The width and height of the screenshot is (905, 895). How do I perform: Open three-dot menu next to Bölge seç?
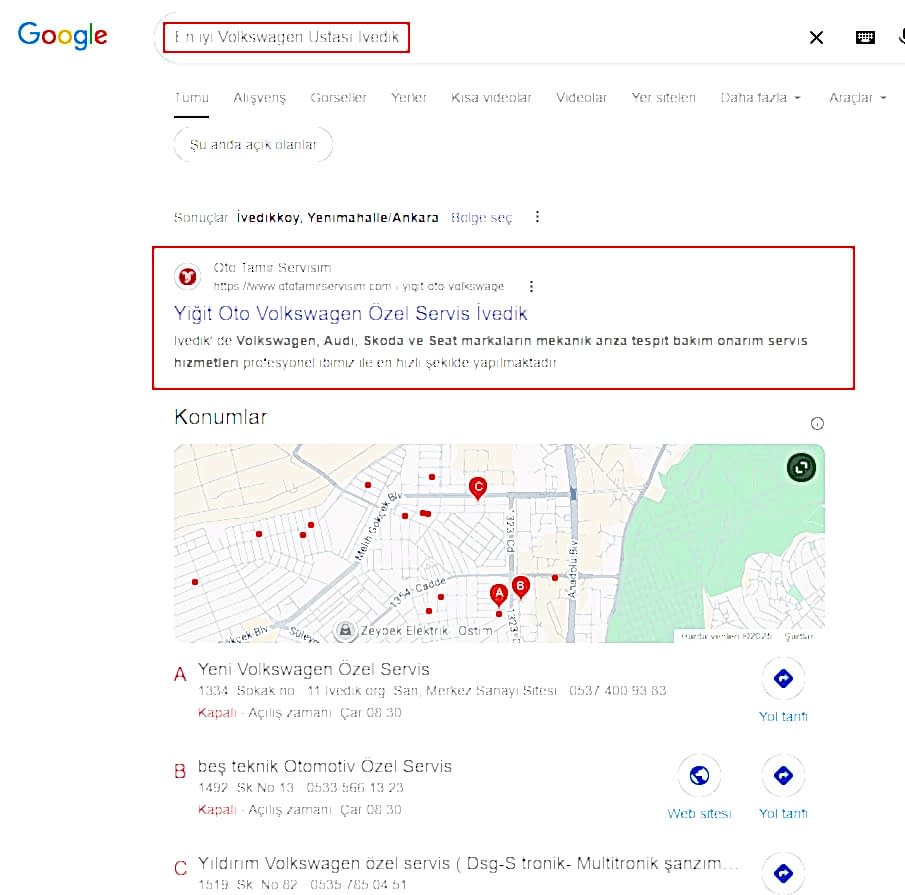click(537, 217)
